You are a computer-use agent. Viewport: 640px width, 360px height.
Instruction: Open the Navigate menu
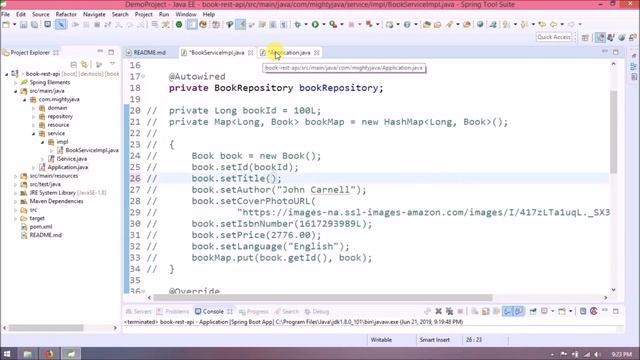click(94, 14)
